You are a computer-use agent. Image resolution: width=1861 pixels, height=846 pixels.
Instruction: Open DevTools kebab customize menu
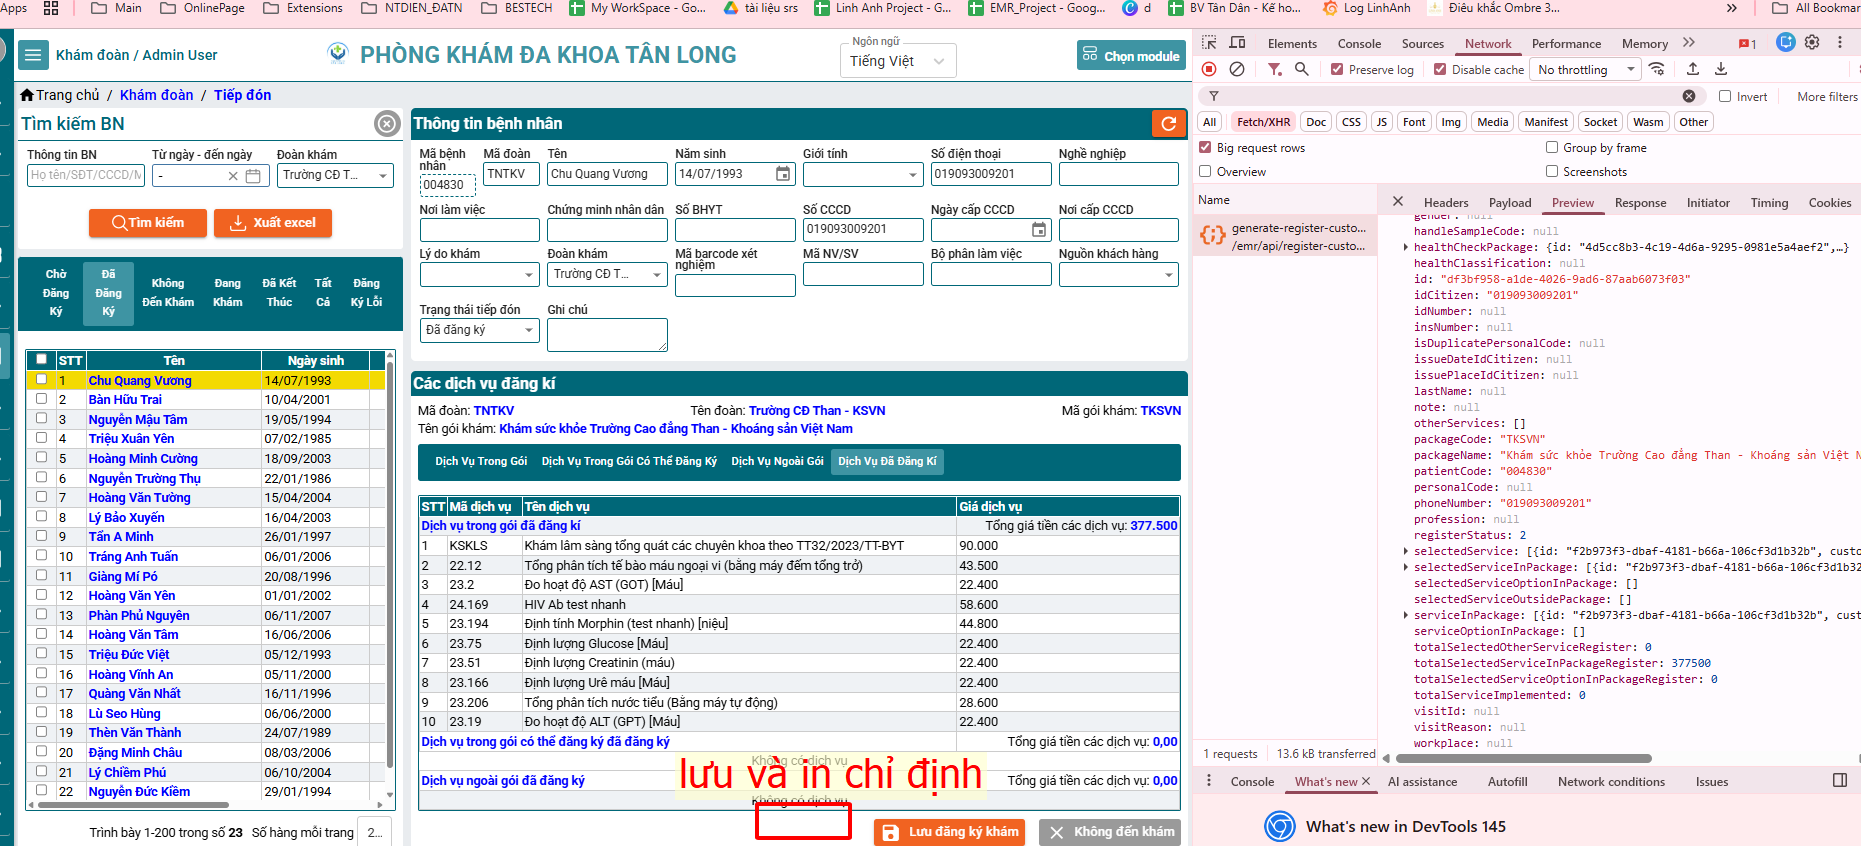tap(1839, 42)
